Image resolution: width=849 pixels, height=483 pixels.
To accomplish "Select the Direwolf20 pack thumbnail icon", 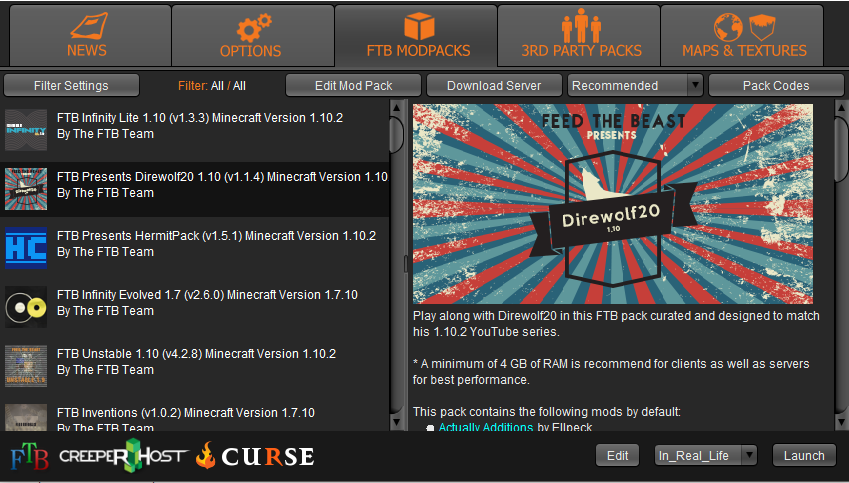I will (x=25, y=189).
